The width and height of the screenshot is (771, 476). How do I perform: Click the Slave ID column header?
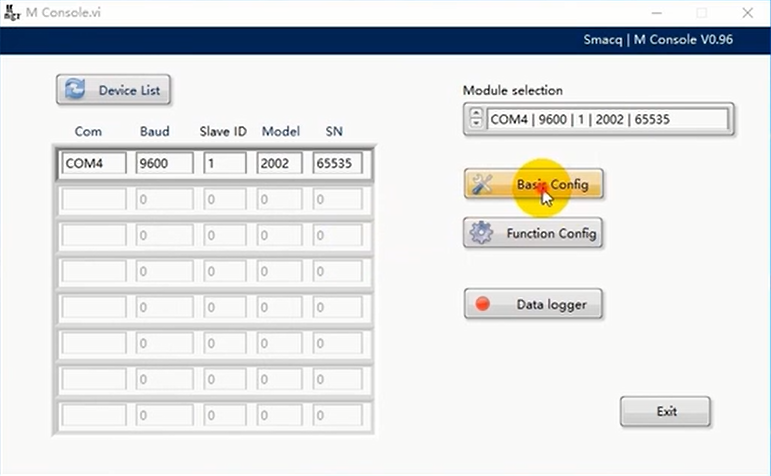coord(223,131)
